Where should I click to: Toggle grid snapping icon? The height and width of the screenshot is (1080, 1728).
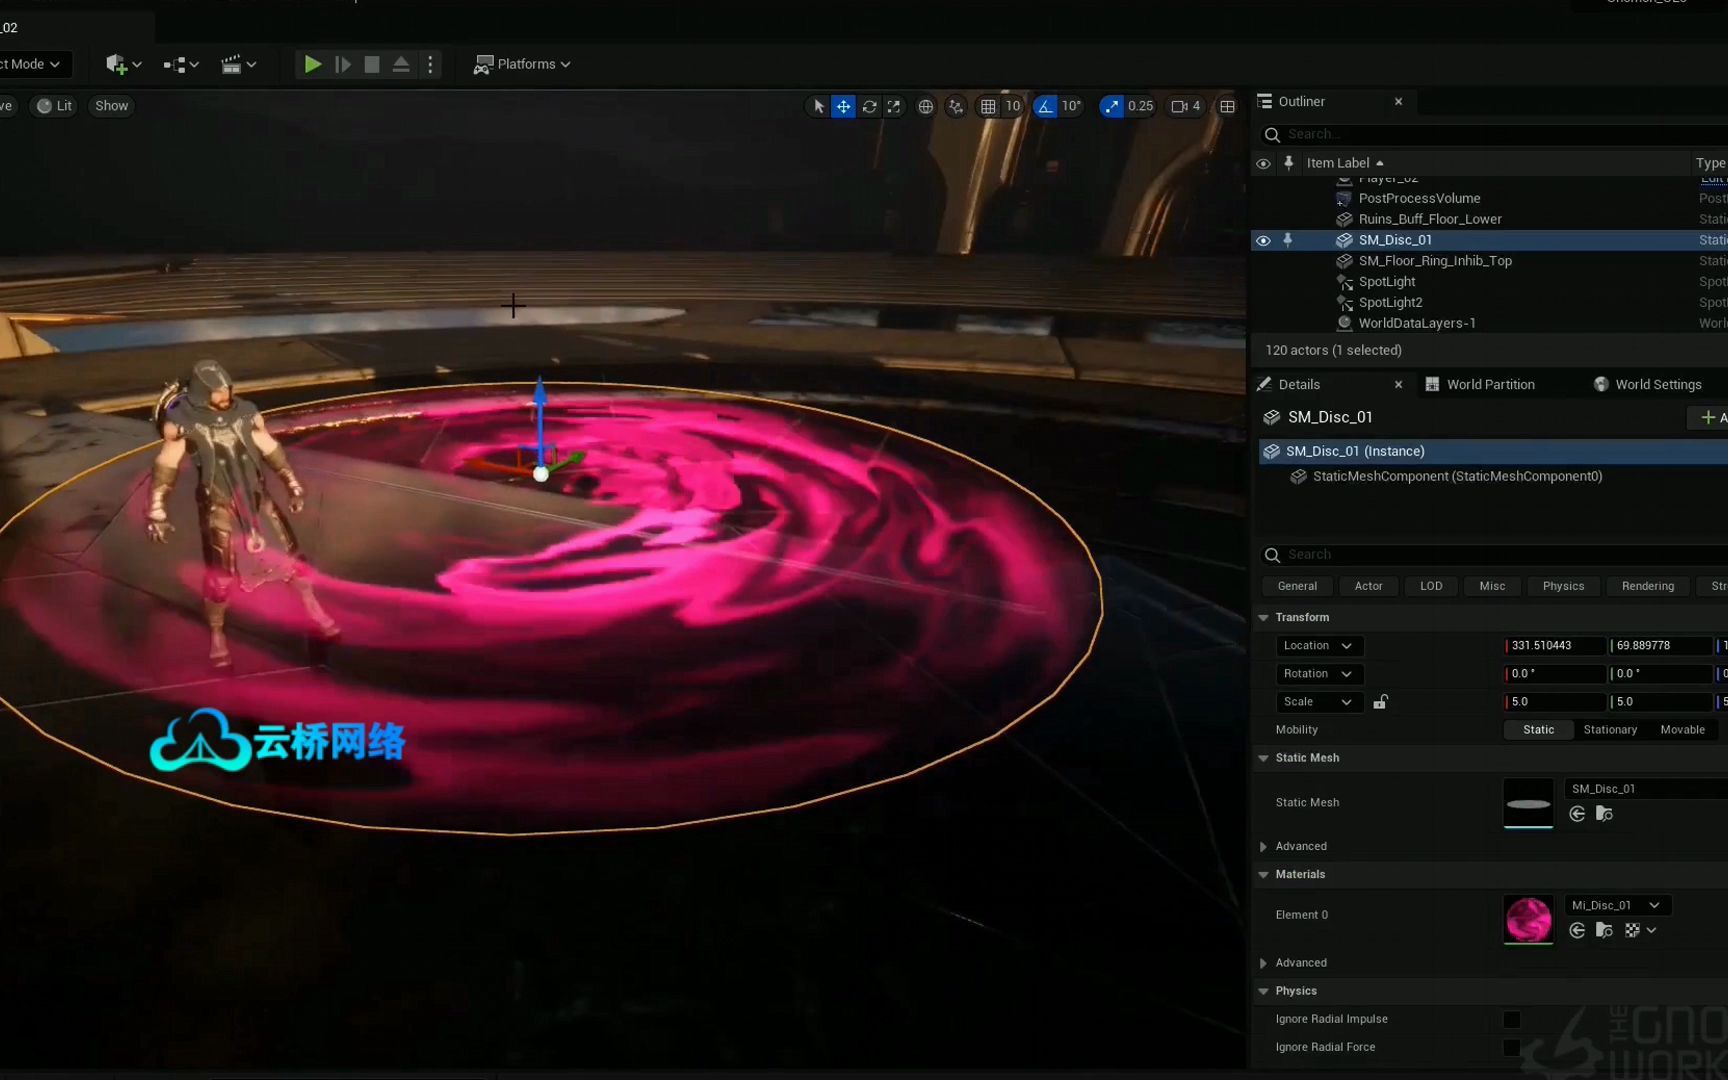pyautogui.click(x=988, y=106)
